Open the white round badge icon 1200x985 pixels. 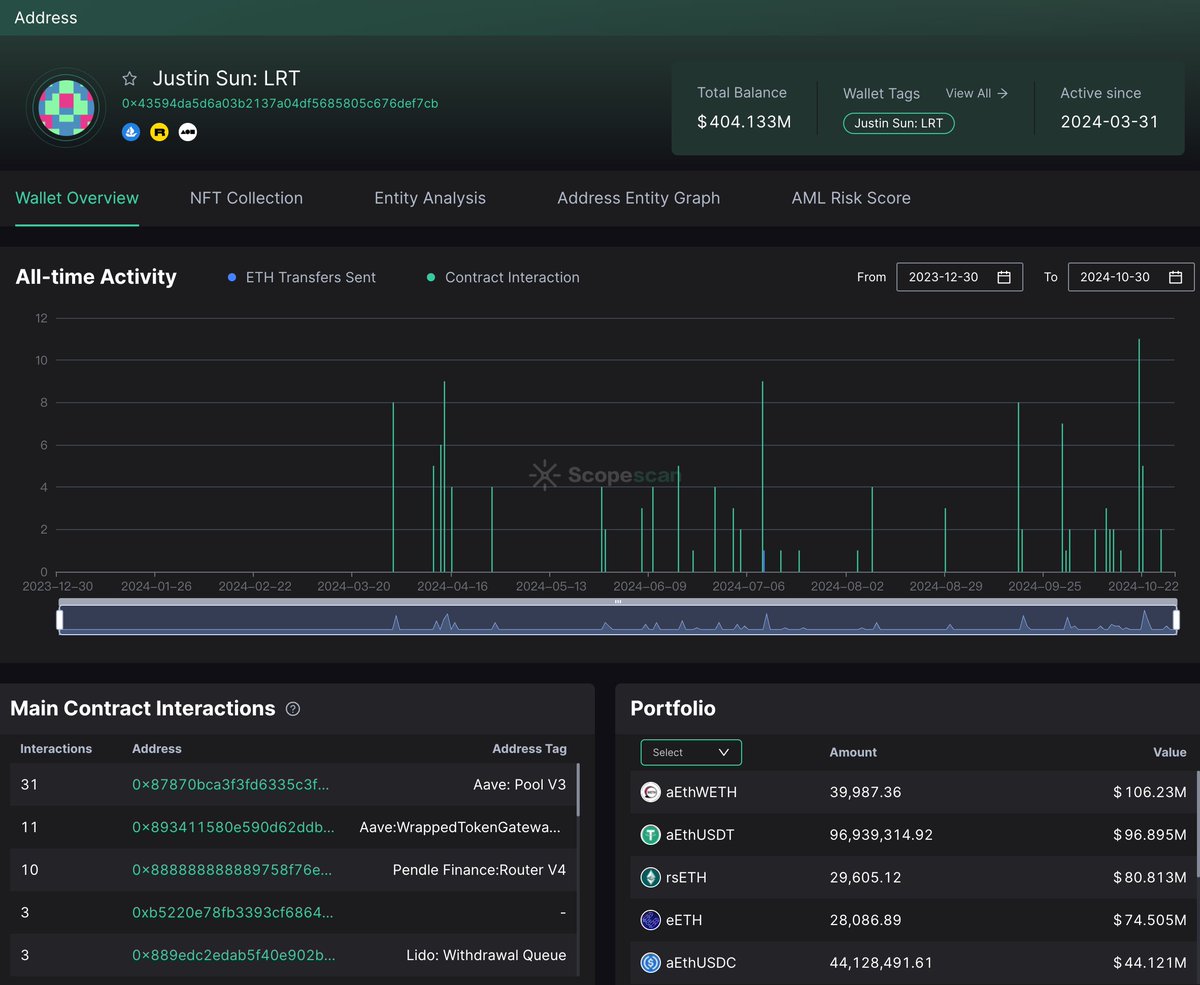coord(187,132)
